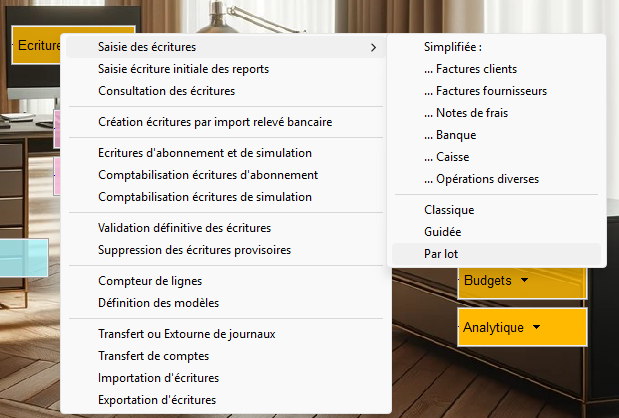Click Création écritures par import relevé bancaire
Screen dimensions: 619x418
point(215,122)
